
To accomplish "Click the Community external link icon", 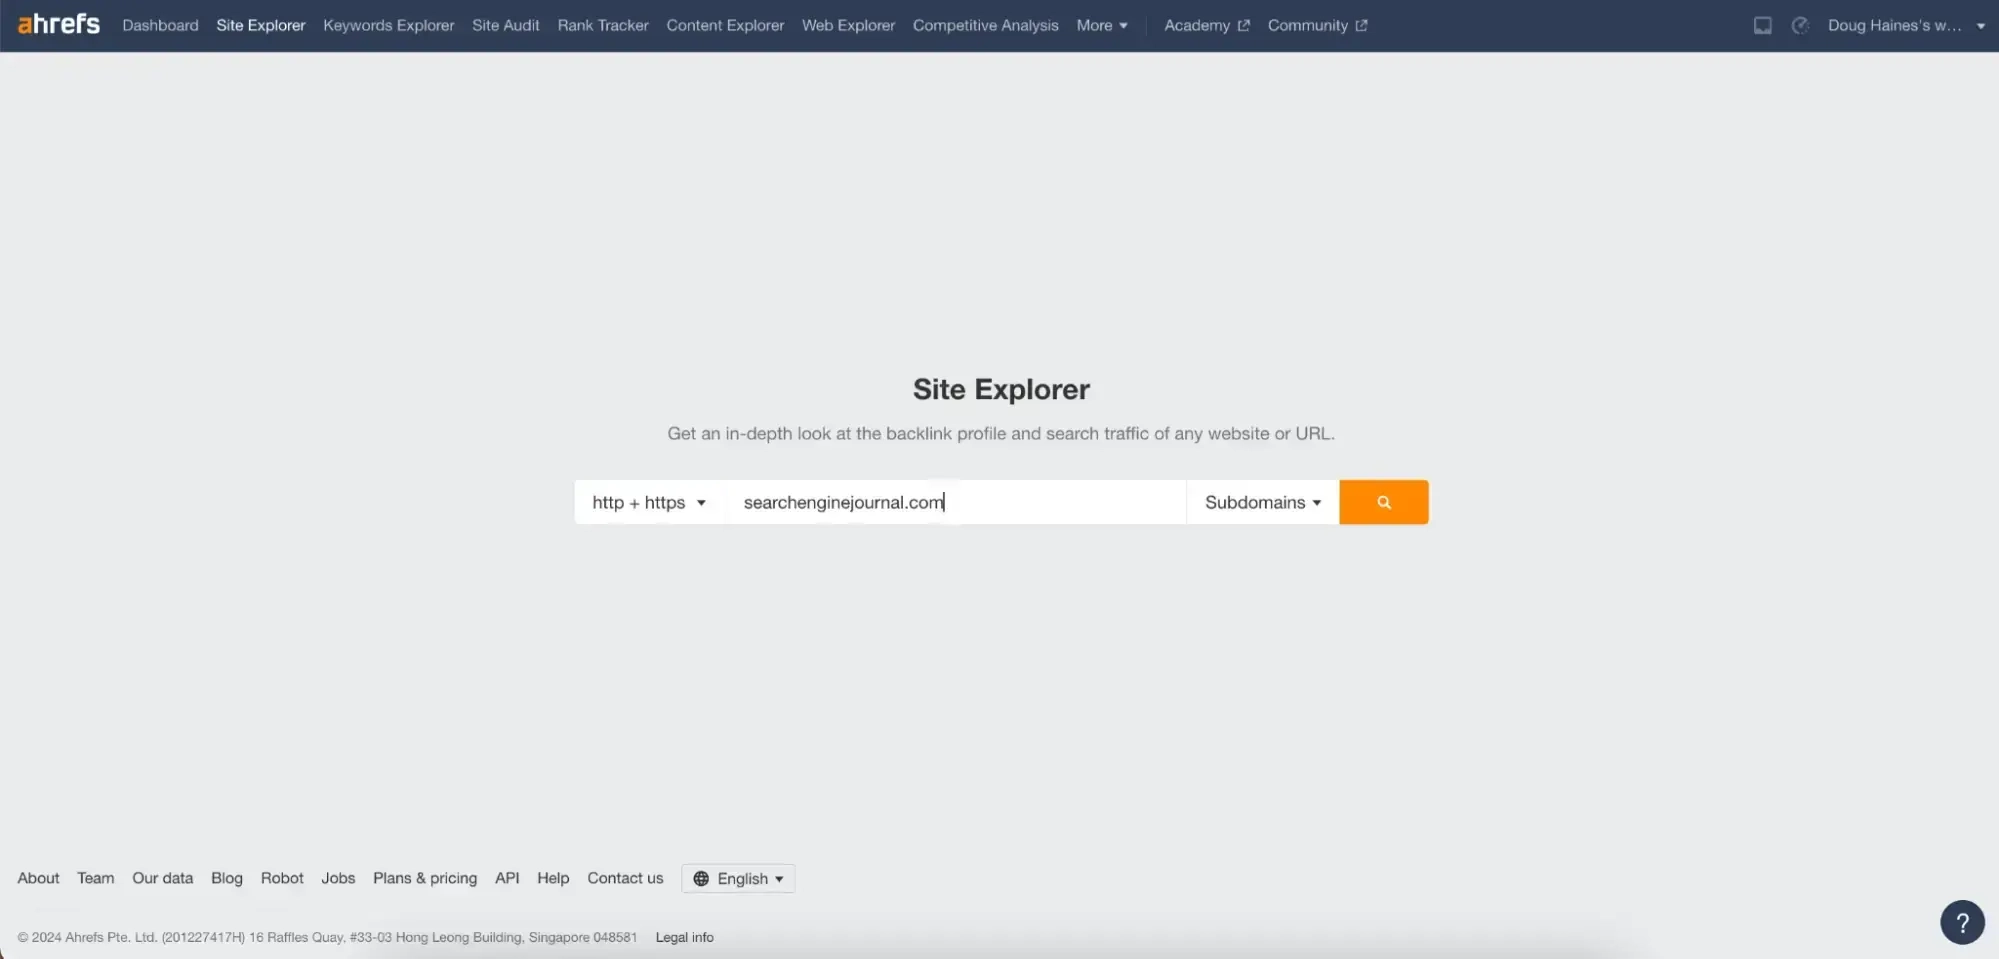I will [x=1361, y=26].
